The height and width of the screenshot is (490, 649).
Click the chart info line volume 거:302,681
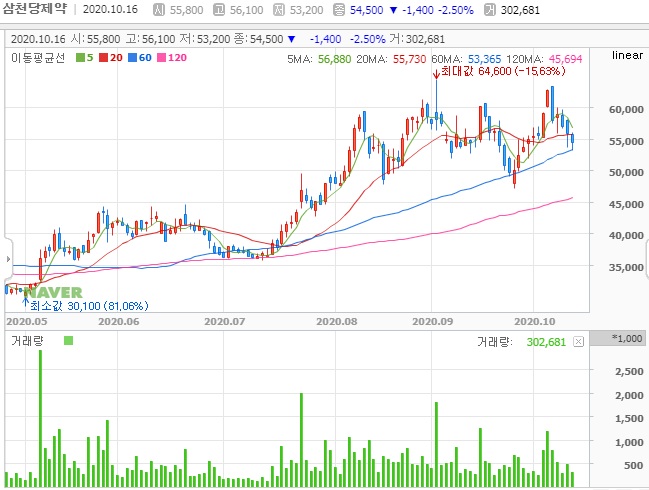(x=417, y=39)
